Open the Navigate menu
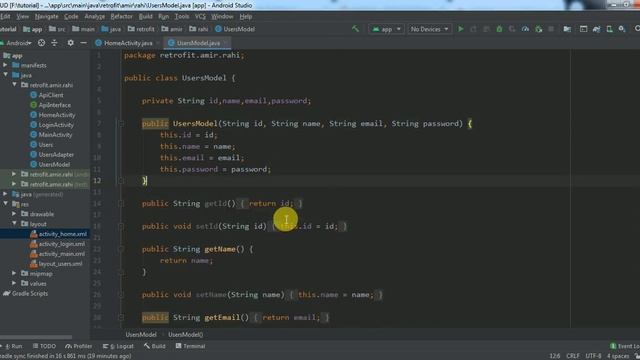The height and width of the screenshot is (360, 640). (x=47, y=16)
